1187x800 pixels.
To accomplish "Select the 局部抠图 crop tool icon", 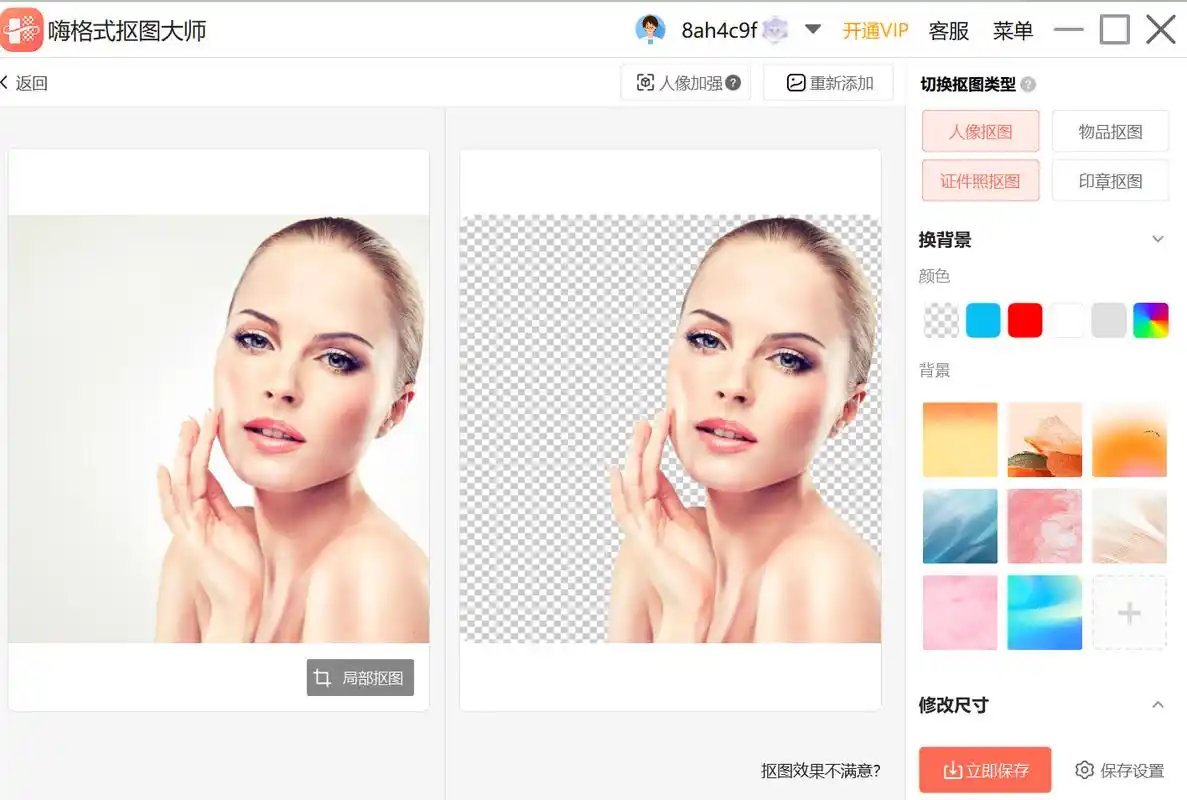I will pos(323,677).
